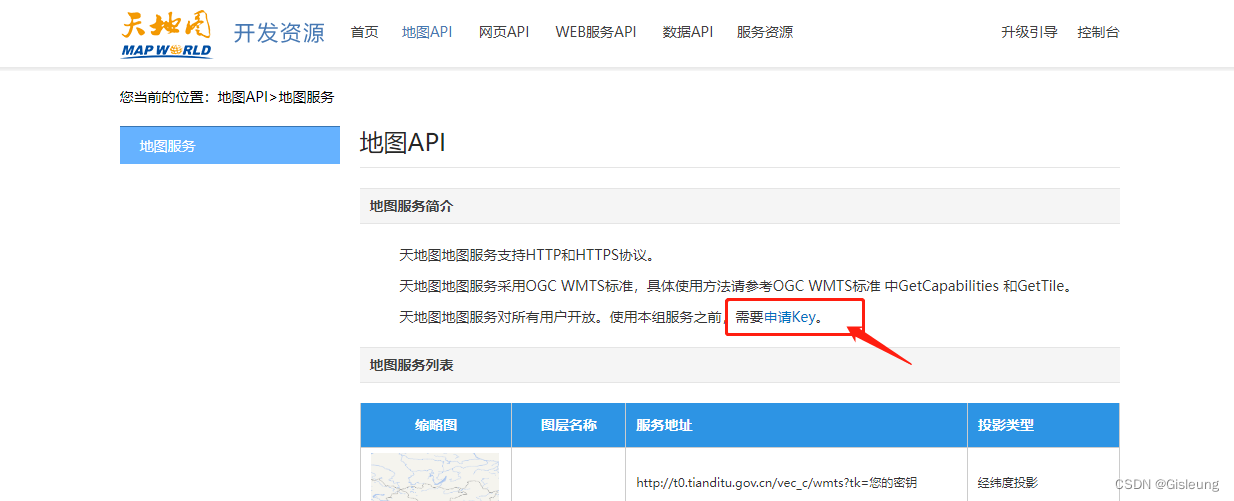This screenshot has height=501, width=1234.
Task: Click the OGC WMTS标准 description line
Action: click(x=738, y=286)
